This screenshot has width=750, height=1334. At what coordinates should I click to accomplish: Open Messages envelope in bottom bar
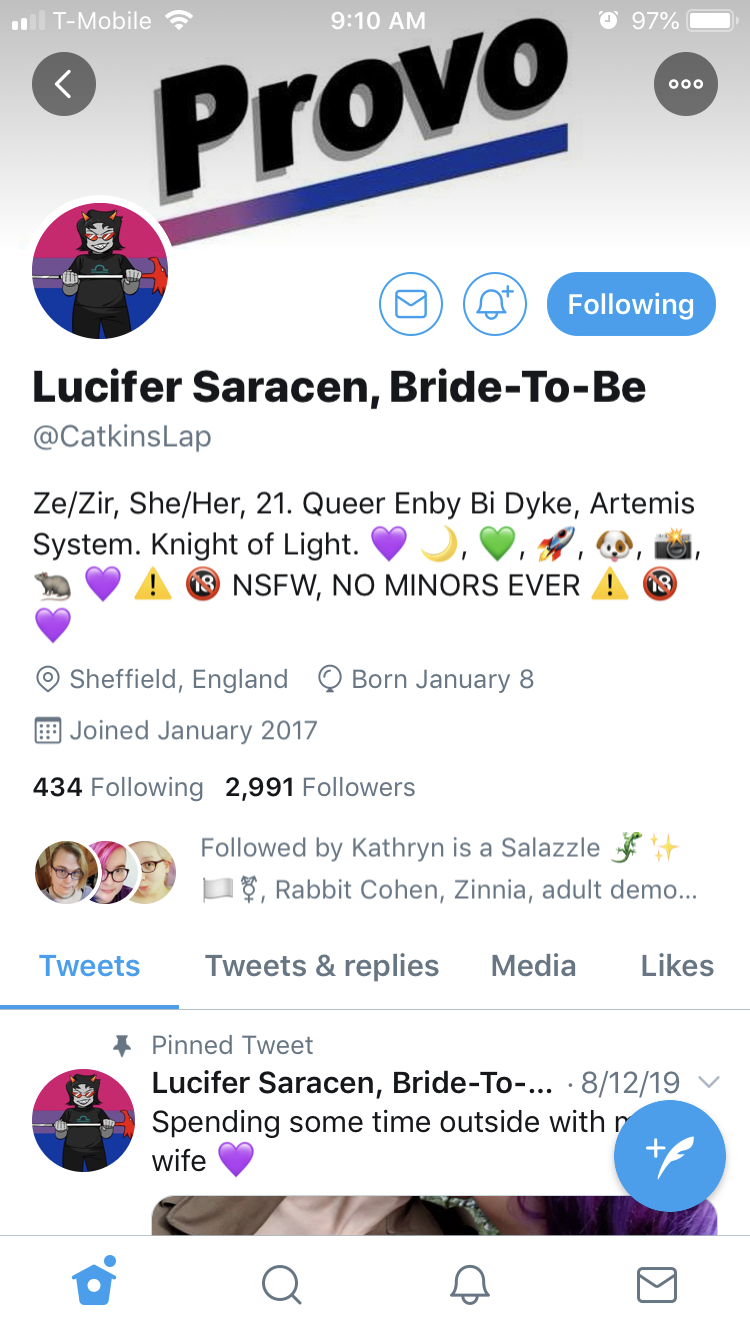[x=656, y=1284]
